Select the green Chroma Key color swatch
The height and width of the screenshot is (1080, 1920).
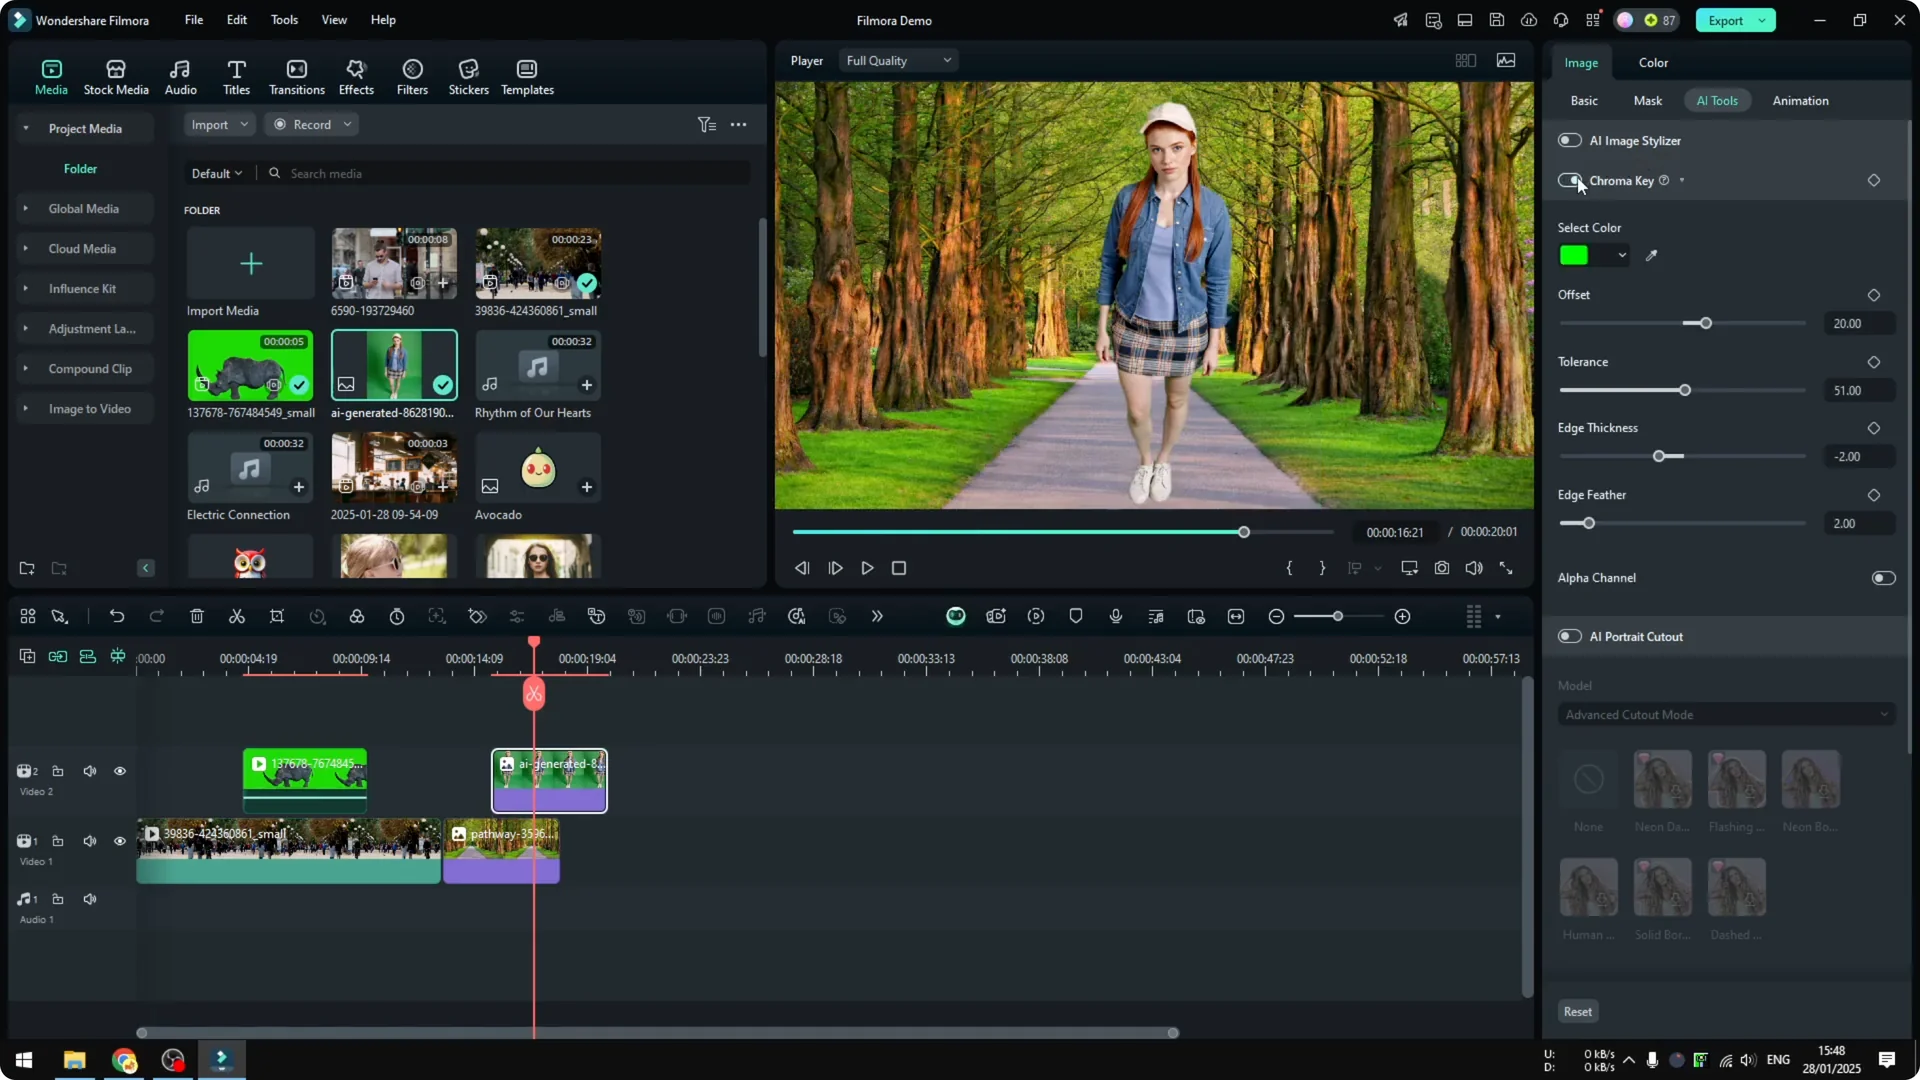click(x=1576, y=255)
